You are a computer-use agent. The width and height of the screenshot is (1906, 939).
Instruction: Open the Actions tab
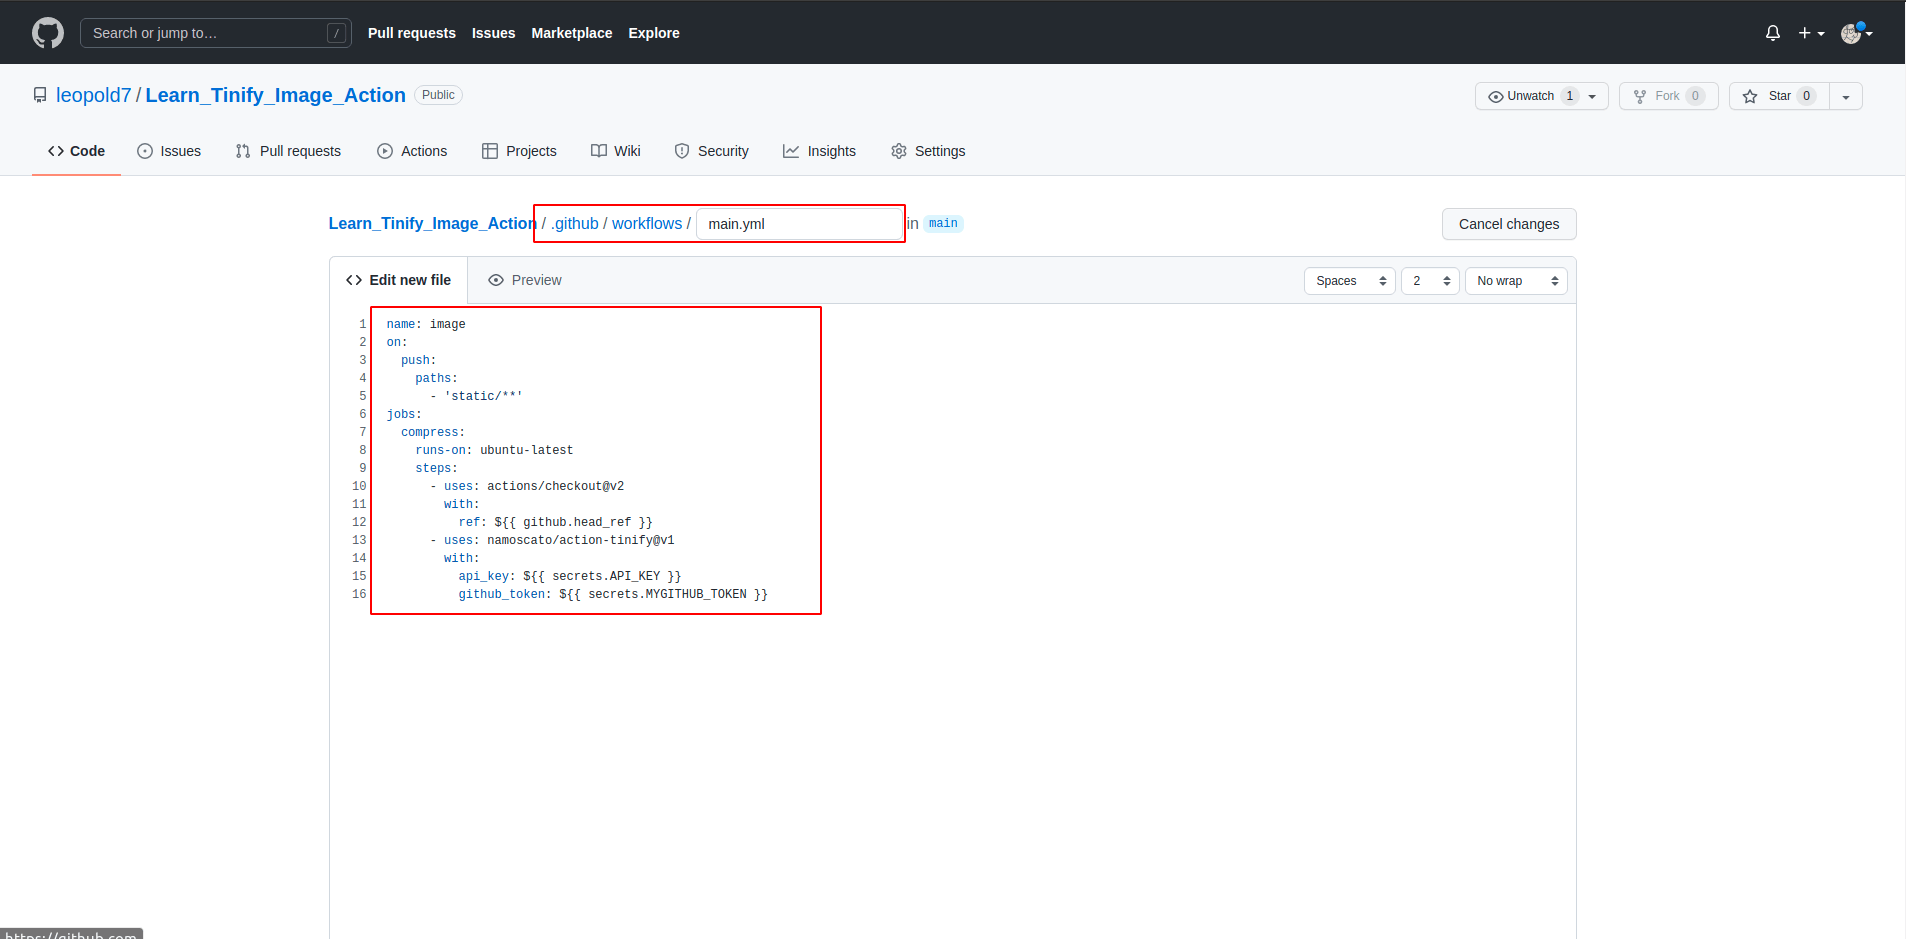coord(412,151)
